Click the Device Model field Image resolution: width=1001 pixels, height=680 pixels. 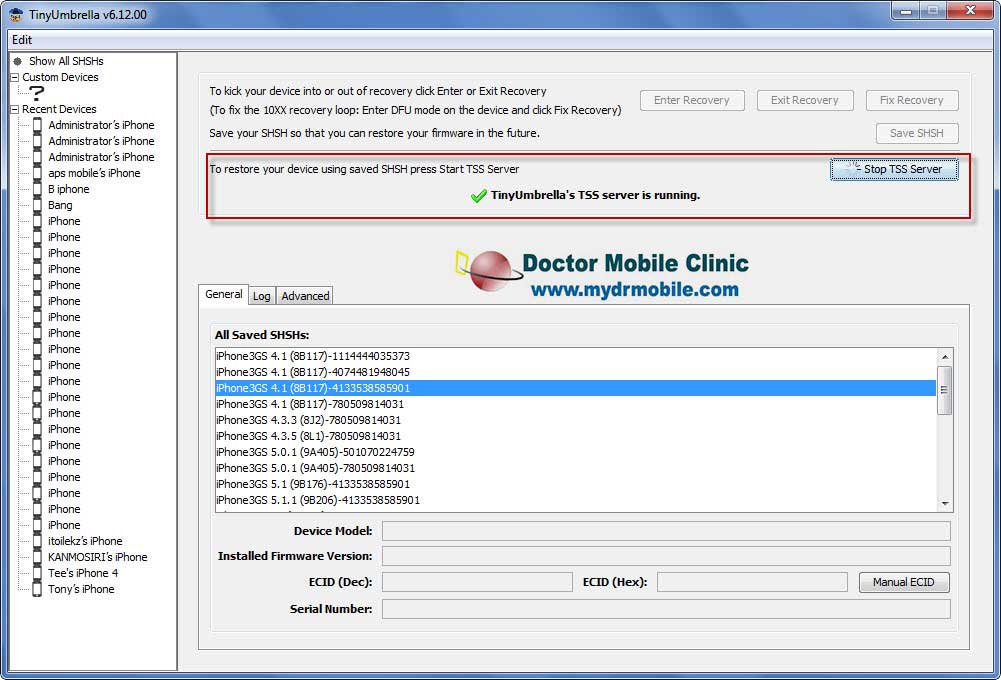(x=666, y=531)
